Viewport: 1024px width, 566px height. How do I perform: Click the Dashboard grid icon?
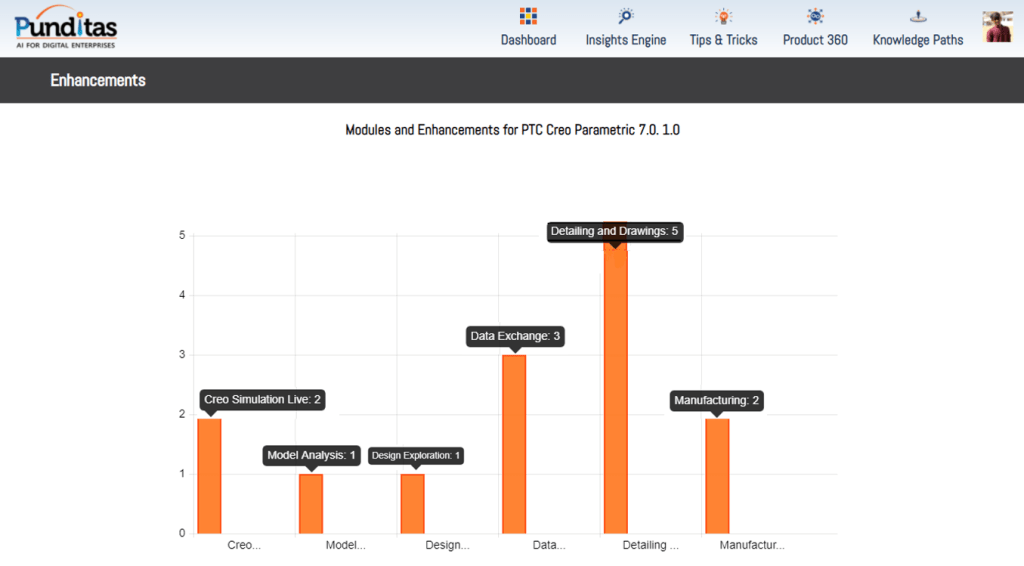coord(528,16)
